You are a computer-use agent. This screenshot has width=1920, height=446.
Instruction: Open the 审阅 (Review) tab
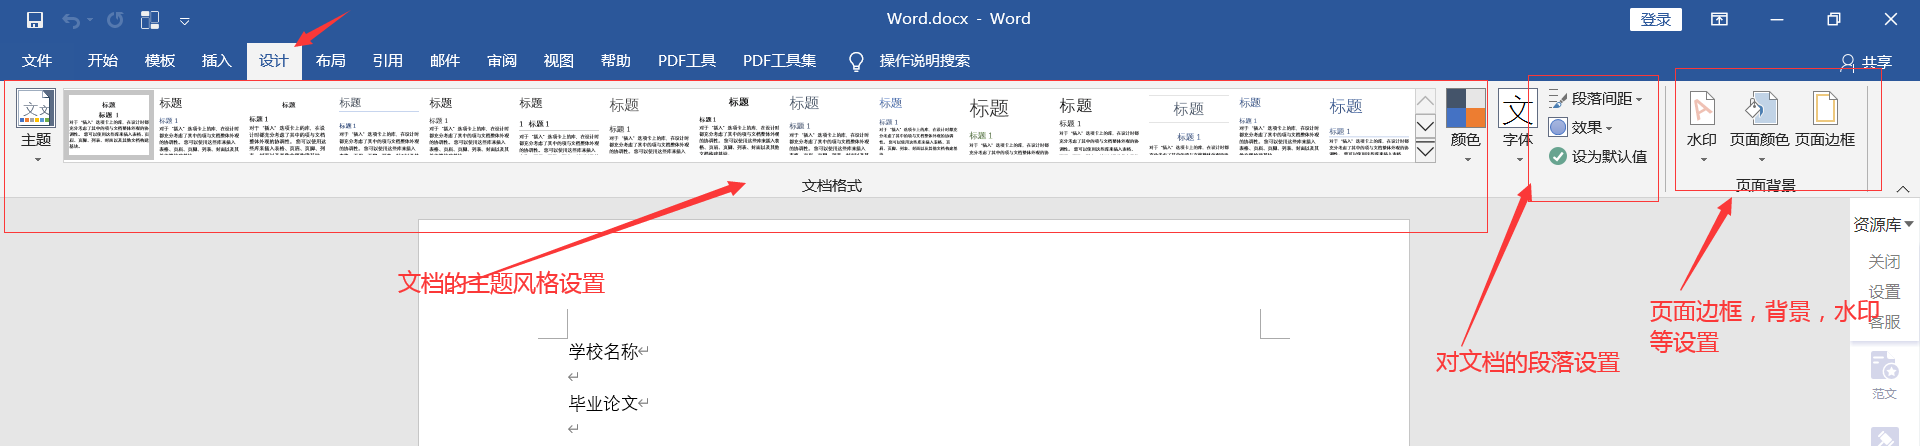[502, 61]
